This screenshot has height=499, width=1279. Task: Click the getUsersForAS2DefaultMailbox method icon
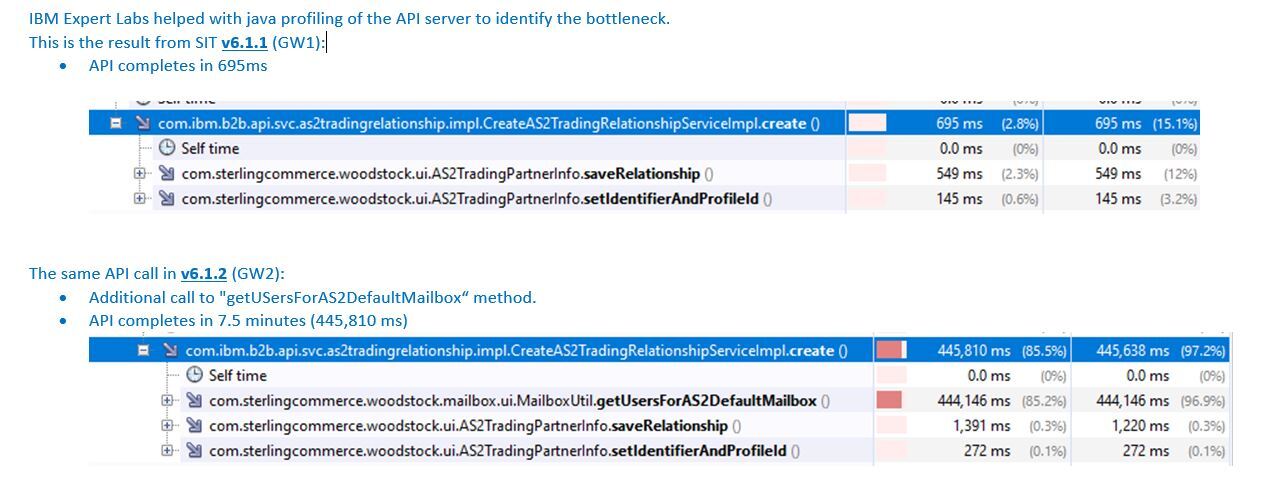coord(194,401)
